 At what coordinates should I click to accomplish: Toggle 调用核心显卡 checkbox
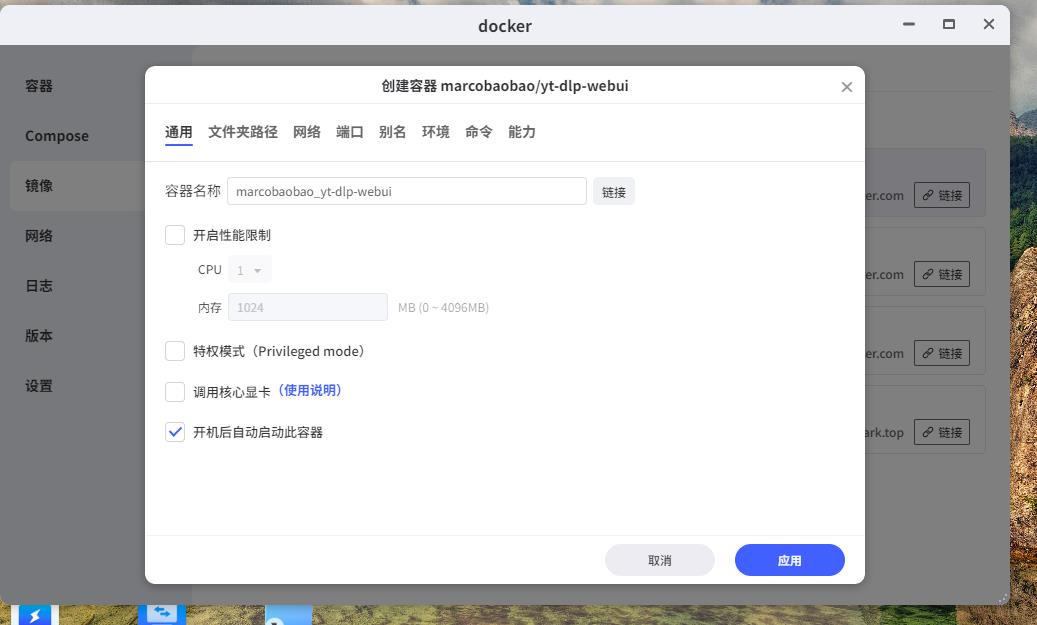point(175,392)
